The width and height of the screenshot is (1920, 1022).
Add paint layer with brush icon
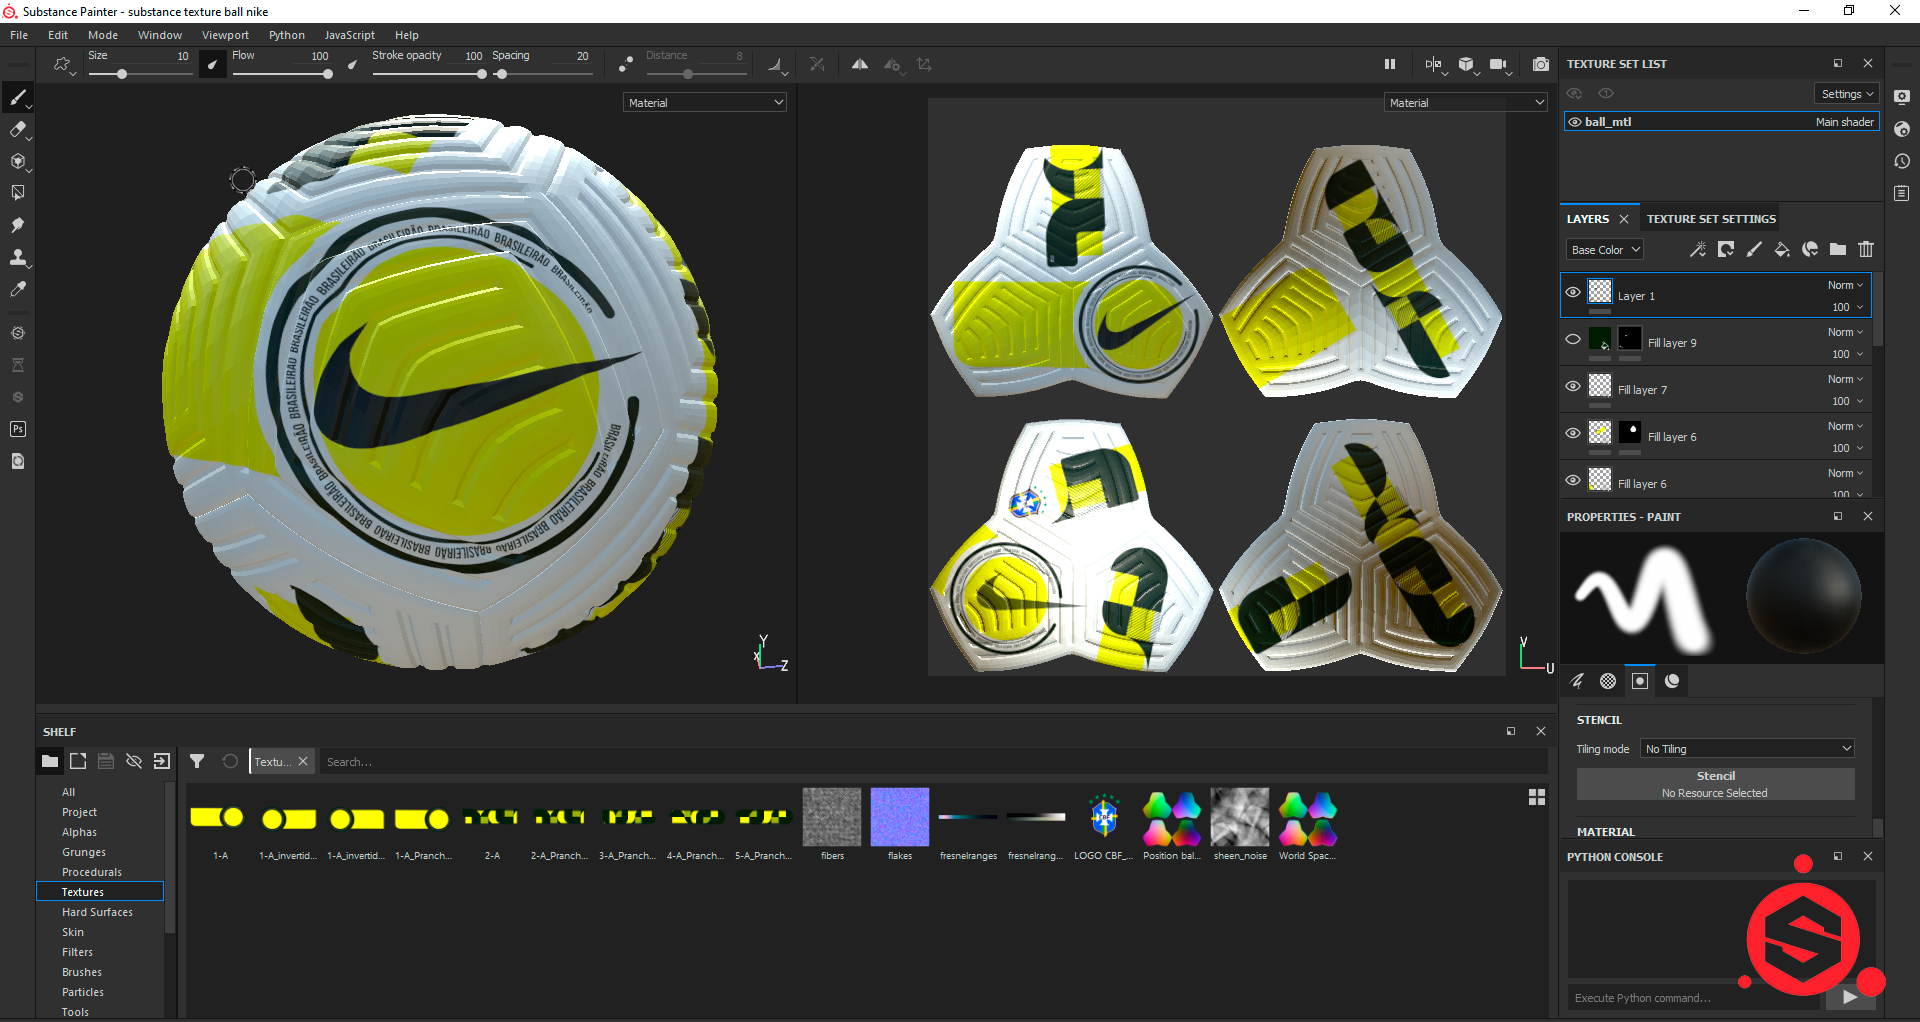(1754, 249)
